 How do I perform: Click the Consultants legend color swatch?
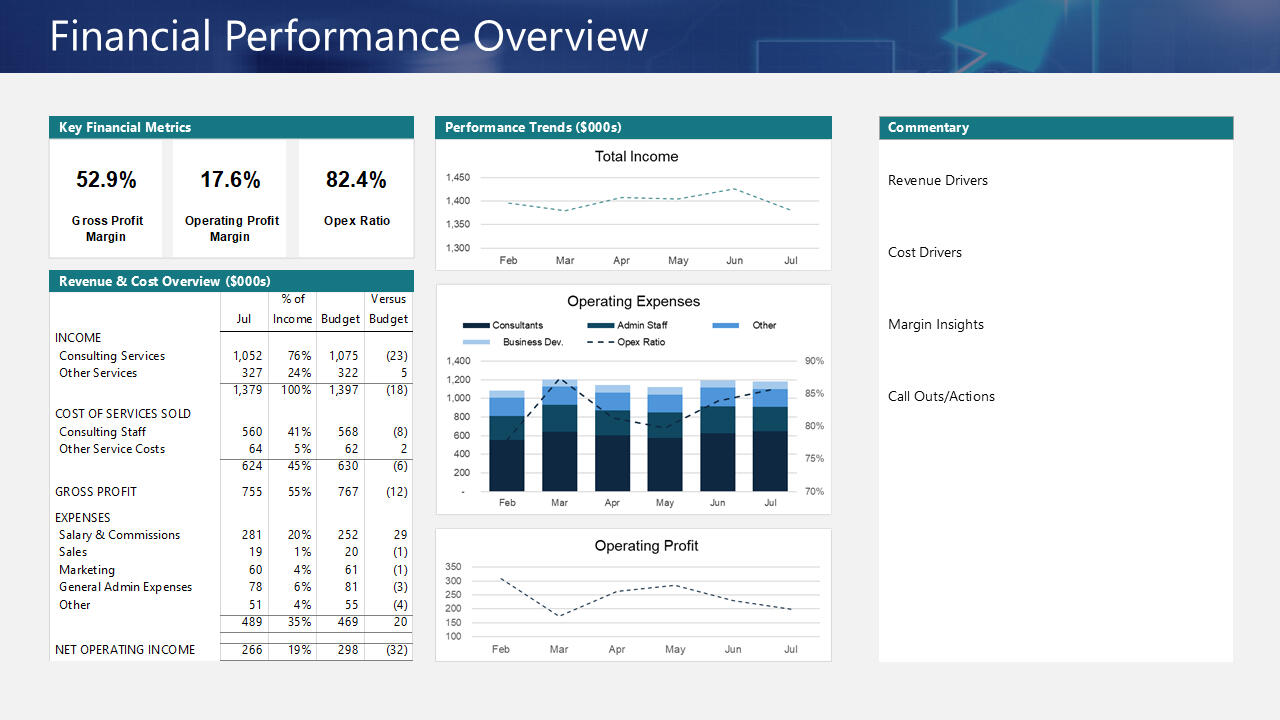(476, 325)
